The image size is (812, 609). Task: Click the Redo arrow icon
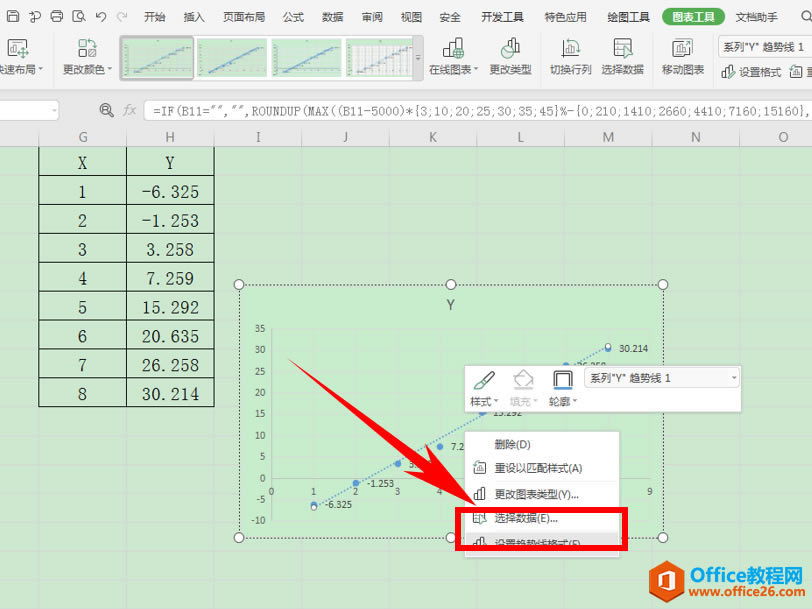click(122, 17)
